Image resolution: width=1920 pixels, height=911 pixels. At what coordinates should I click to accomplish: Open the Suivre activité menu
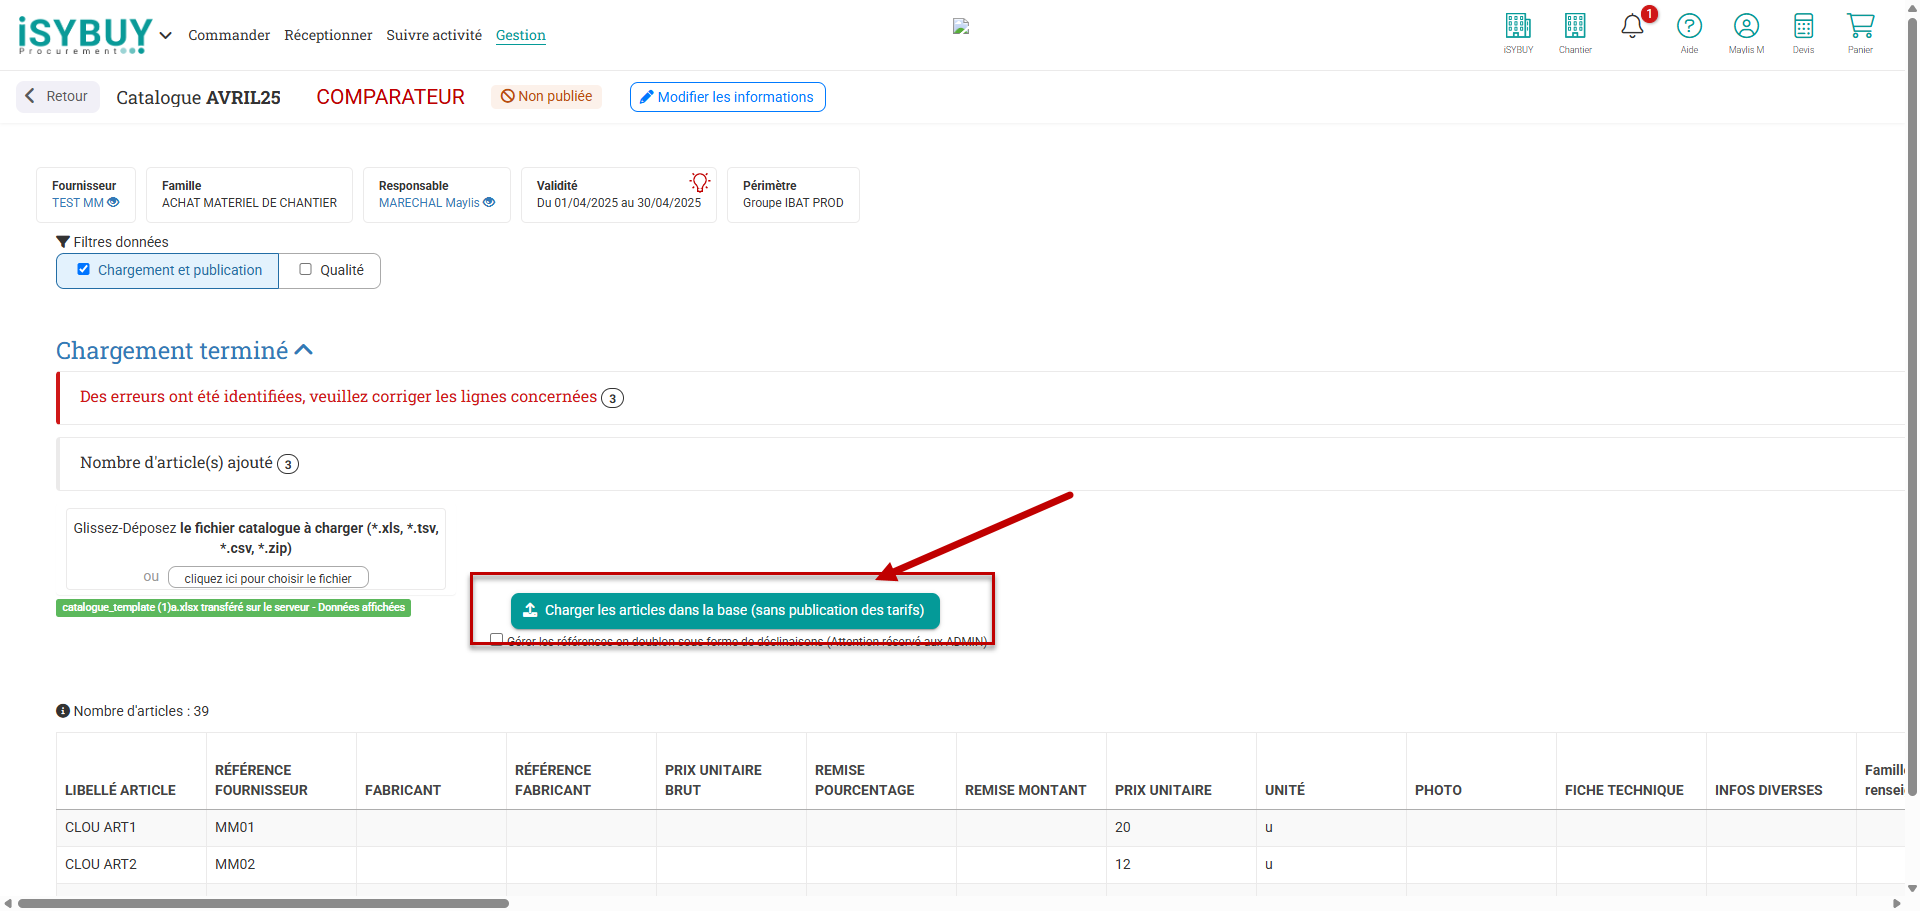point(434,35)
